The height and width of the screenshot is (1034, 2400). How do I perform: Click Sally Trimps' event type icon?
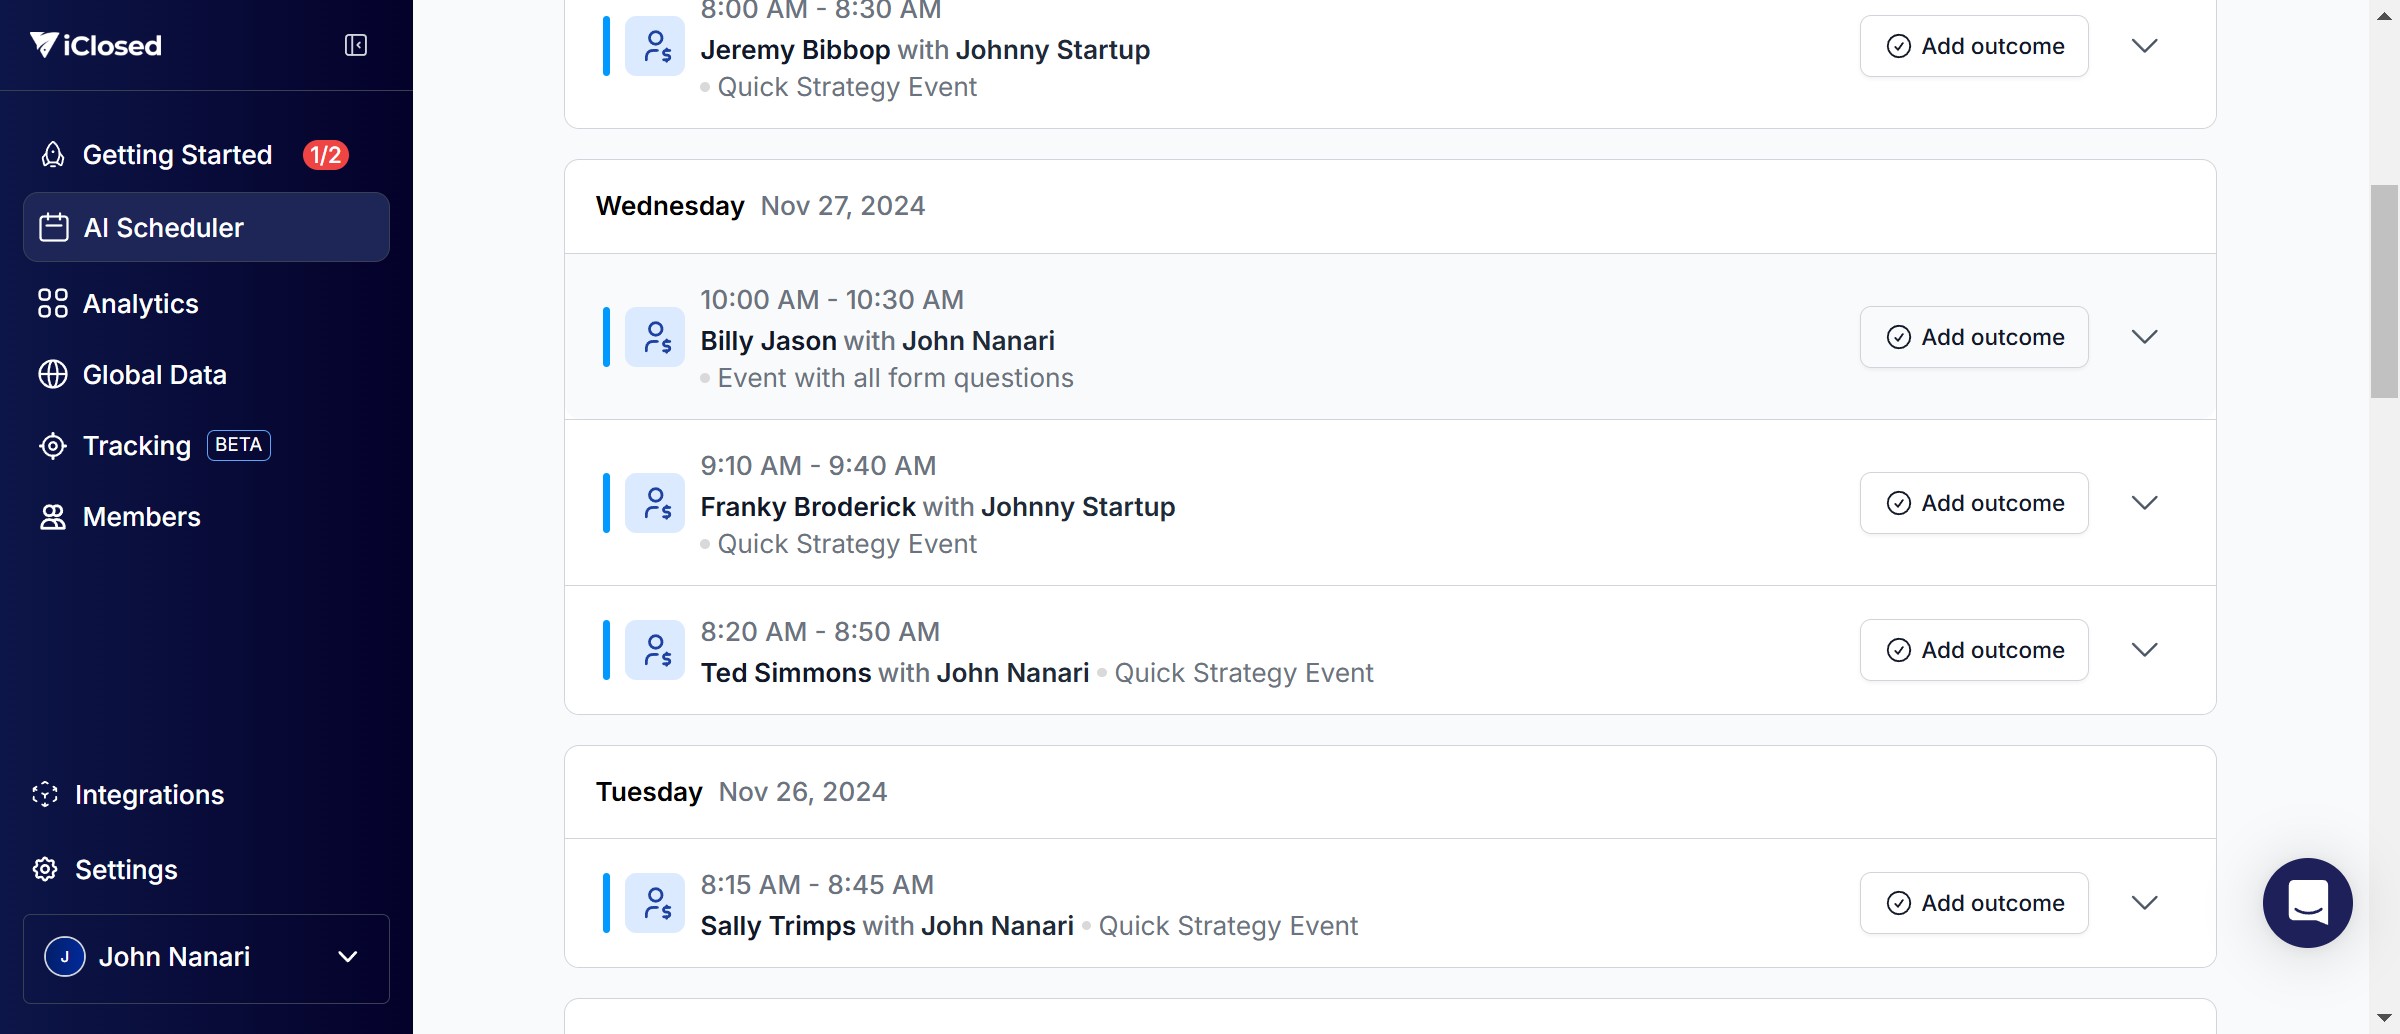click(x=655, y=903)
